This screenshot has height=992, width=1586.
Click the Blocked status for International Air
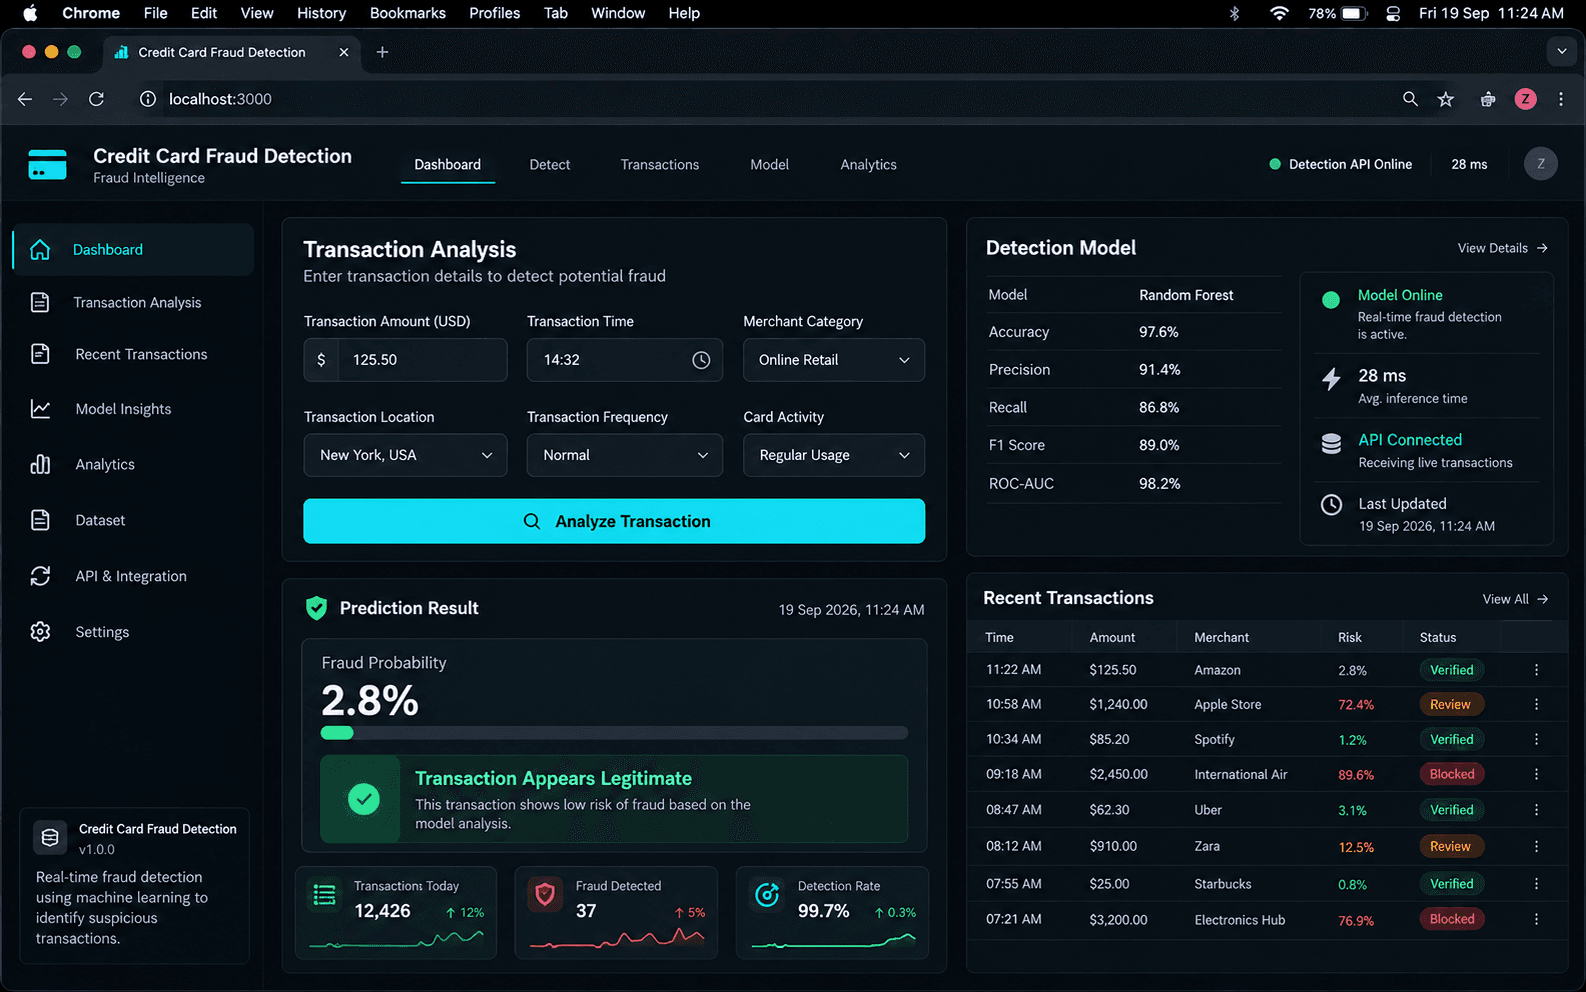pos(1452,775)
